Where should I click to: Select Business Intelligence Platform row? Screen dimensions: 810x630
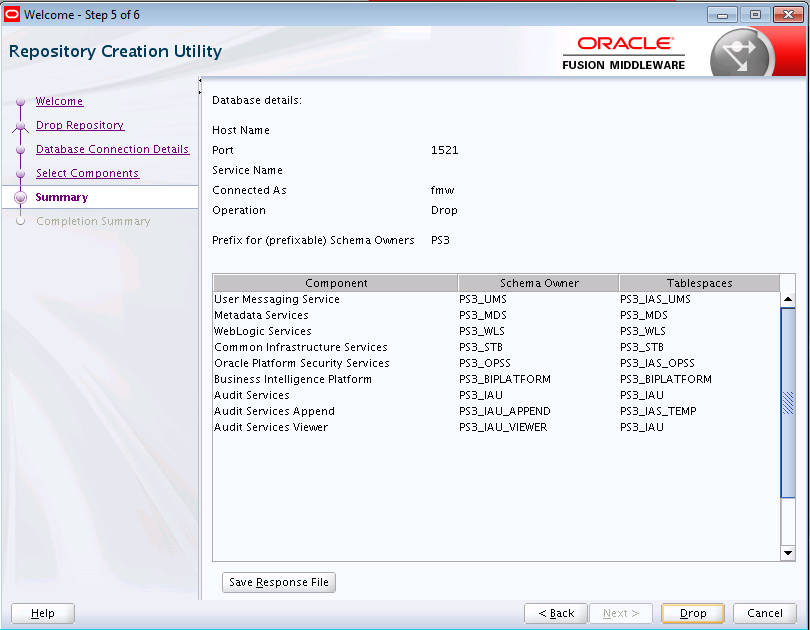point(496,380)
